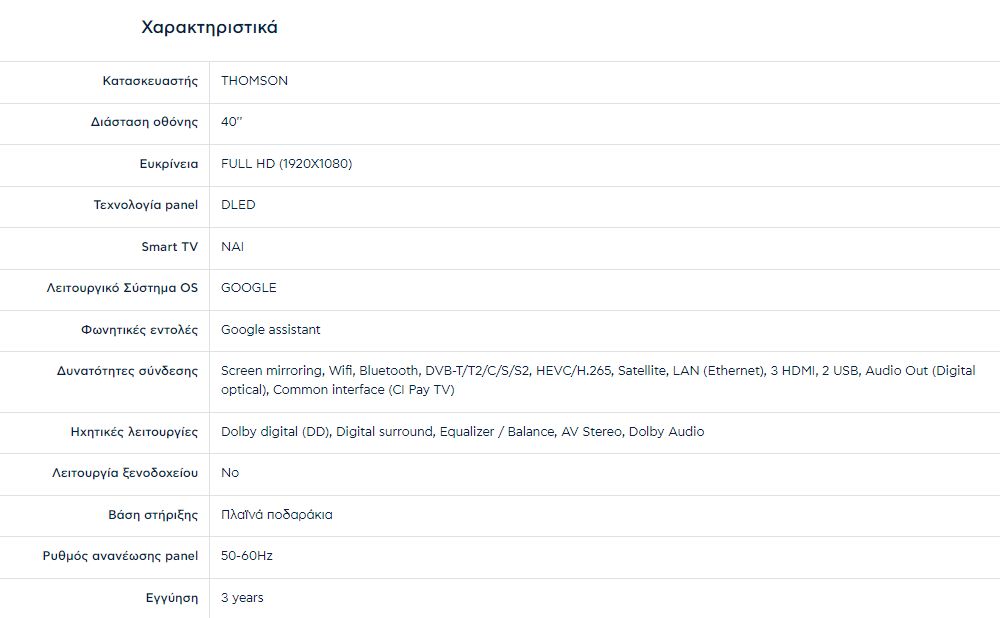The image size is (1000, 618).
Task: Click the DLED panel technology value
Action: 238,205
